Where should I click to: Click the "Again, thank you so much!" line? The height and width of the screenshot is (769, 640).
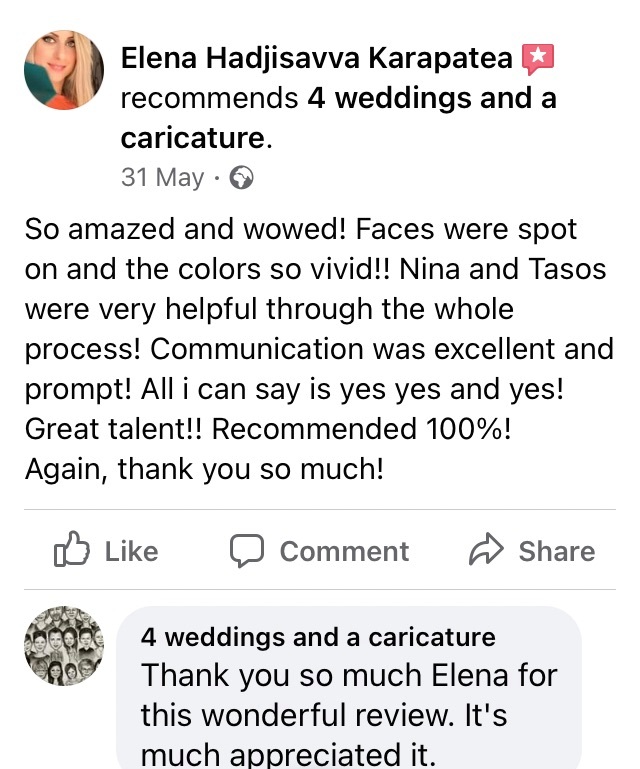[204, 470]
